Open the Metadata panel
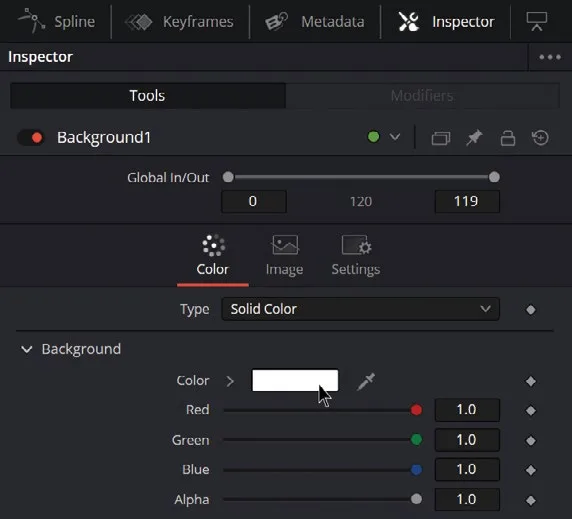 (x=314, y=22)
